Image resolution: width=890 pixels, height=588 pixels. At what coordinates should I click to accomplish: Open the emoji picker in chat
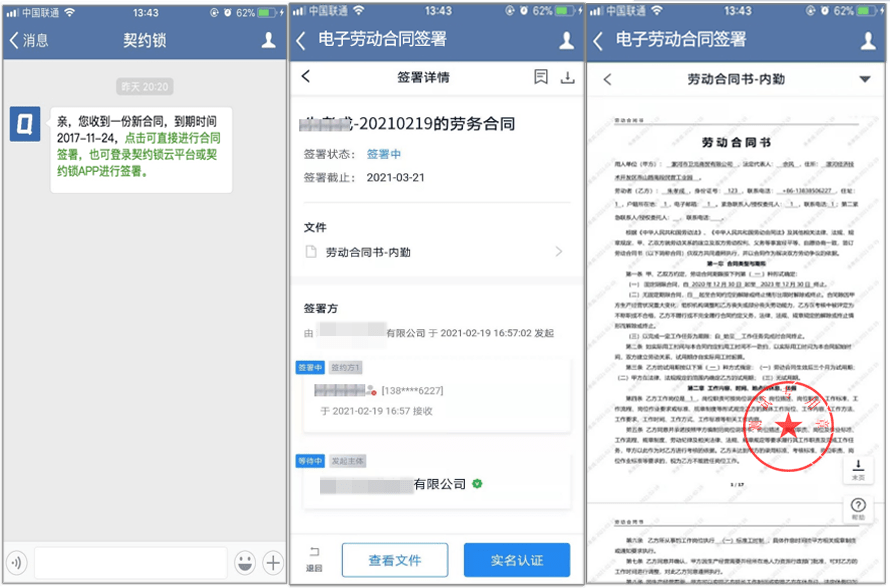(245, 562)
